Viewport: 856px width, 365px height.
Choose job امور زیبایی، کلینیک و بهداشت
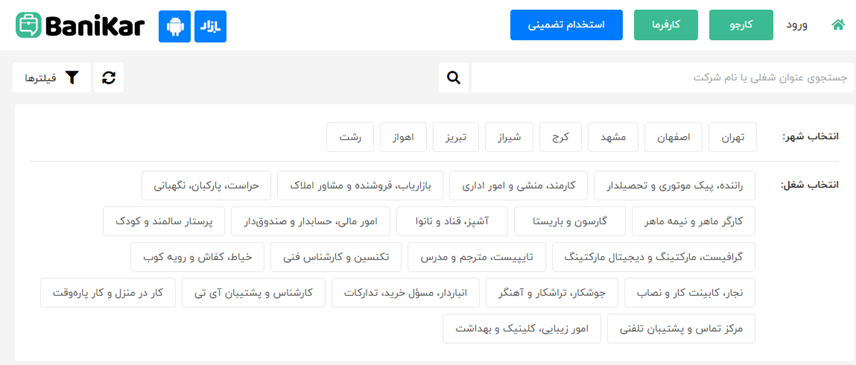click(x=522, y=328)
